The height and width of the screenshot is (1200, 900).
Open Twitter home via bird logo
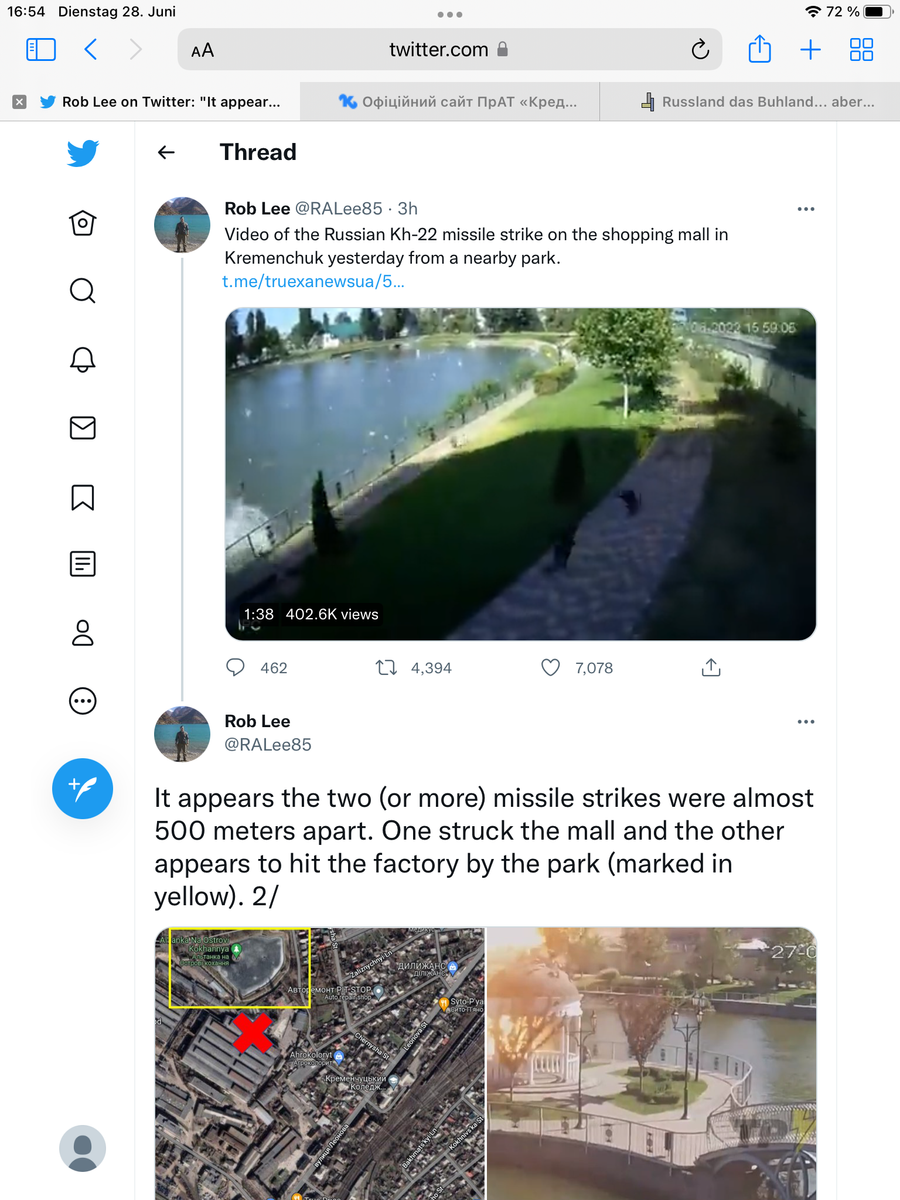(83, 153)
